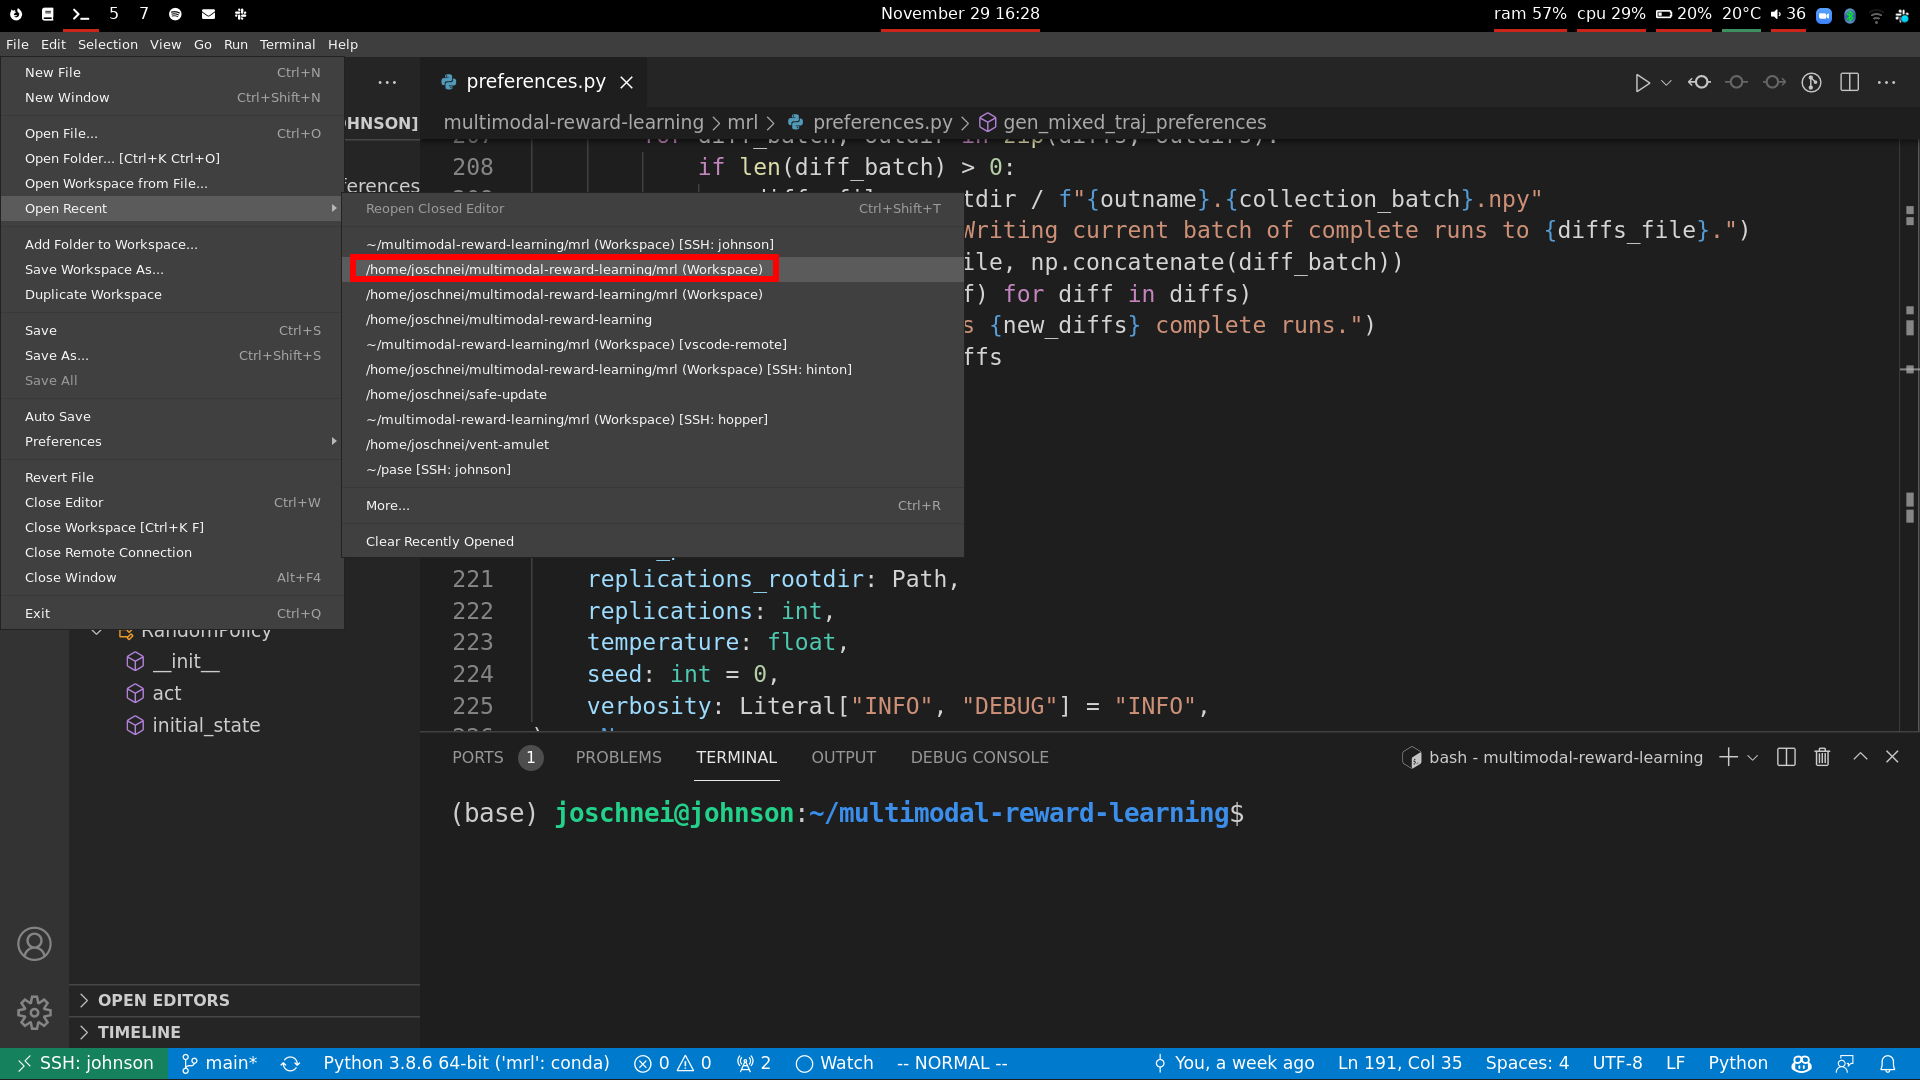
Task: Expand the TIMELINE section
Action: pos(139,1032)
